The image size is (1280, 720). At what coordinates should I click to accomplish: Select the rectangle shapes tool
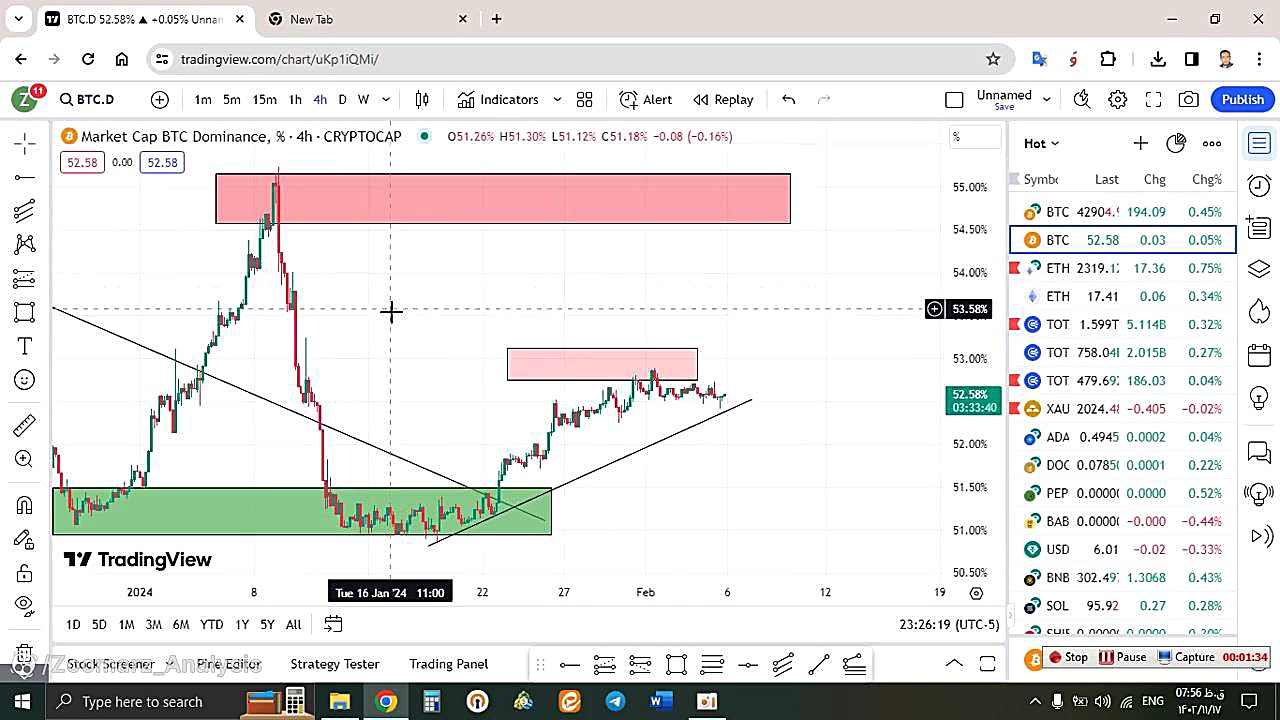[x=25, y=312]
